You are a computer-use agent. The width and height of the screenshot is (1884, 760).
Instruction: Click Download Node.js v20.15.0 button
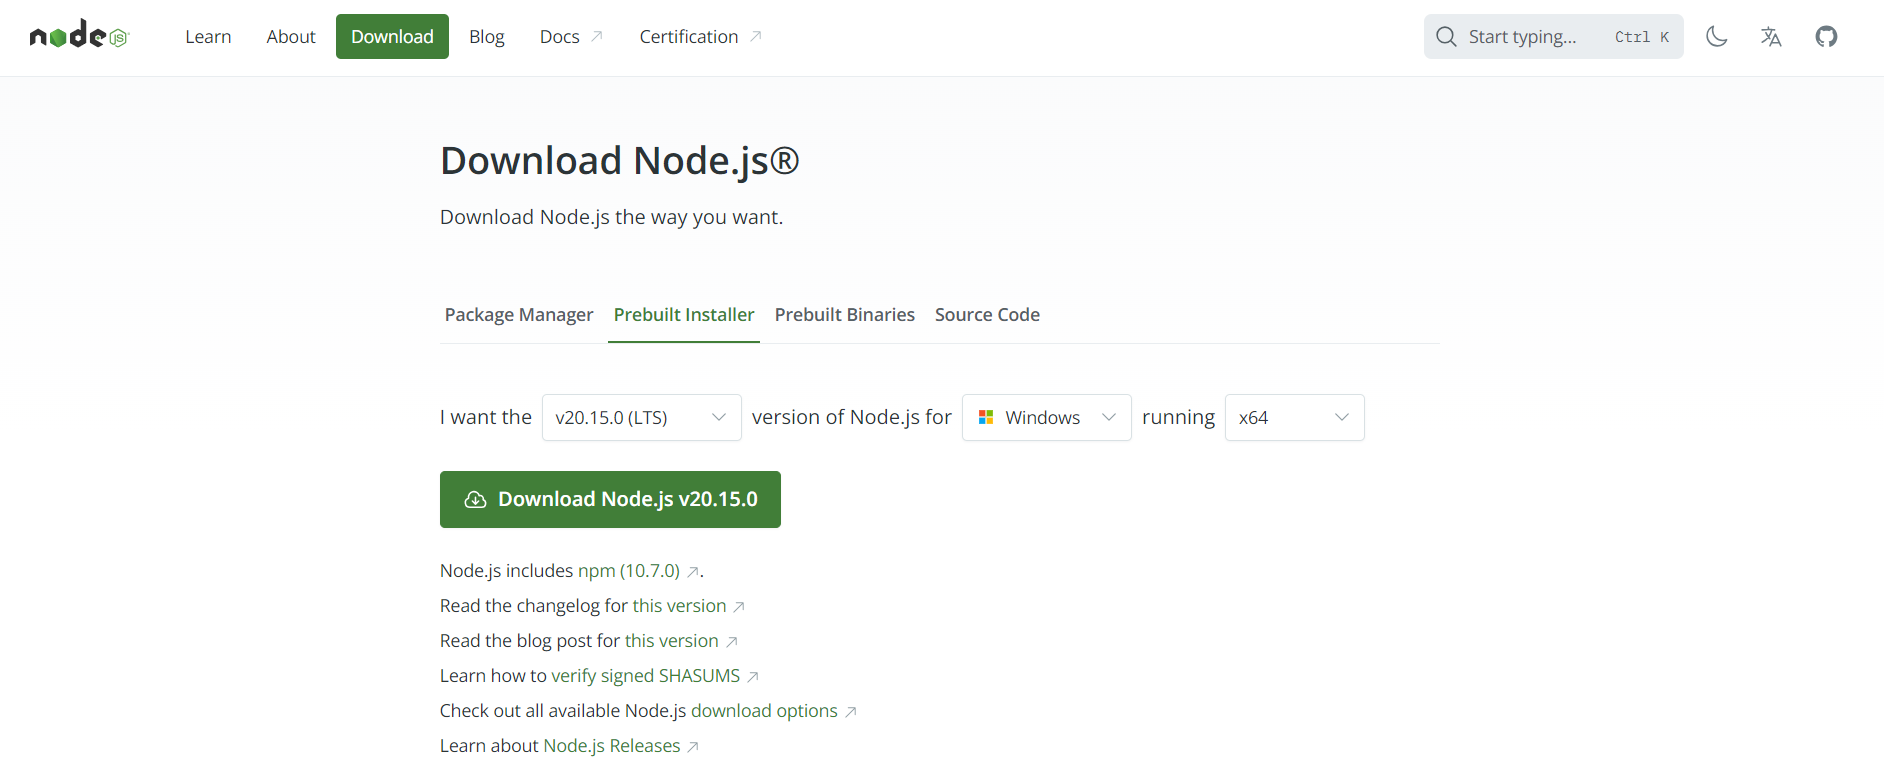(x=610, y=499)
